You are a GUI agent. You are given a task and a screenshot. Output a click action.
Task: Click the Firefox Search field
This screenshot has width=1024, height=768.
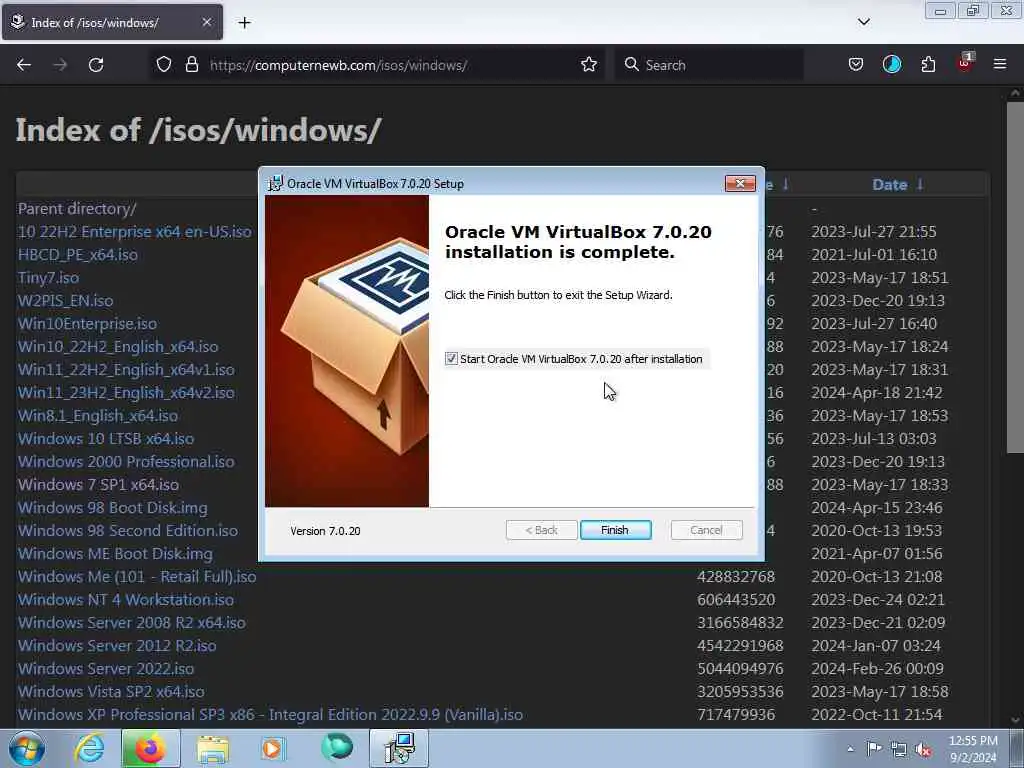point(709,65)
